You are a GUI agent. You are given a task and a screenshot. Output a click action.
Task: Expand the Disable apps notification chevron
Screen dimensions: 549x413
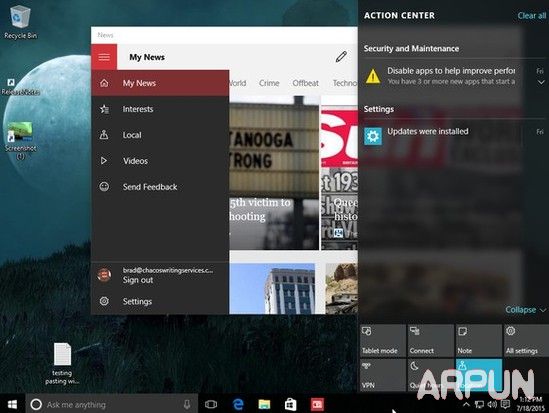coord(541,82)
